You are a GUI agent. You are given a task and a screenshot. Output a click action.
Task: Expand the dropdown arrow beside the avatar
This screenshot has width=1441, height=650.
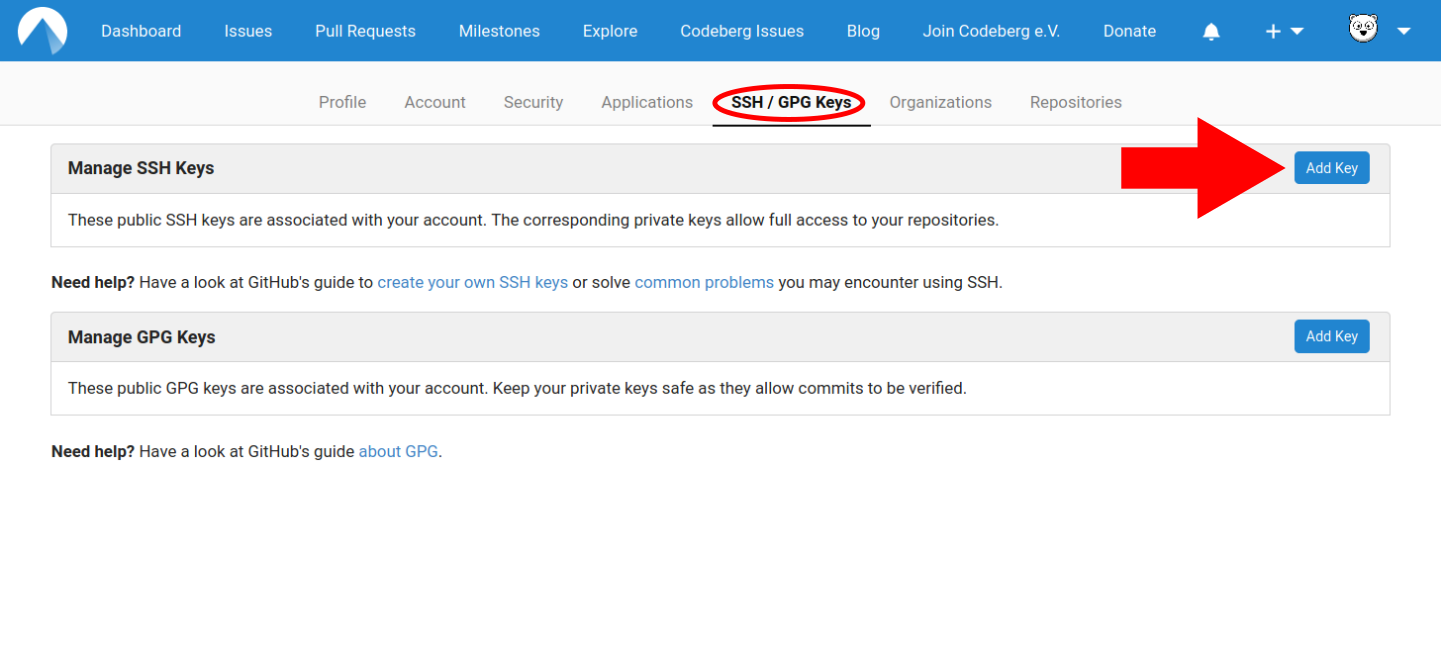click(x=1404, y=31)
